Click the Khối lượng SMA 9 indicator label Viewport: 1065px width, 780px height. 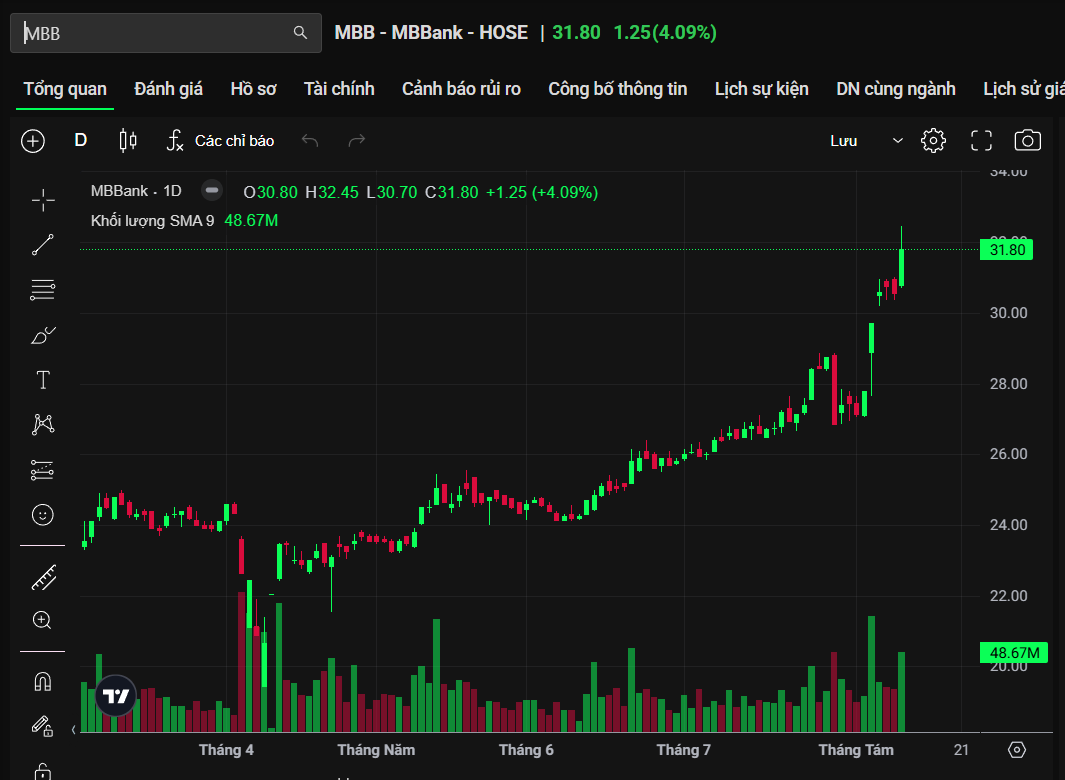152,221
